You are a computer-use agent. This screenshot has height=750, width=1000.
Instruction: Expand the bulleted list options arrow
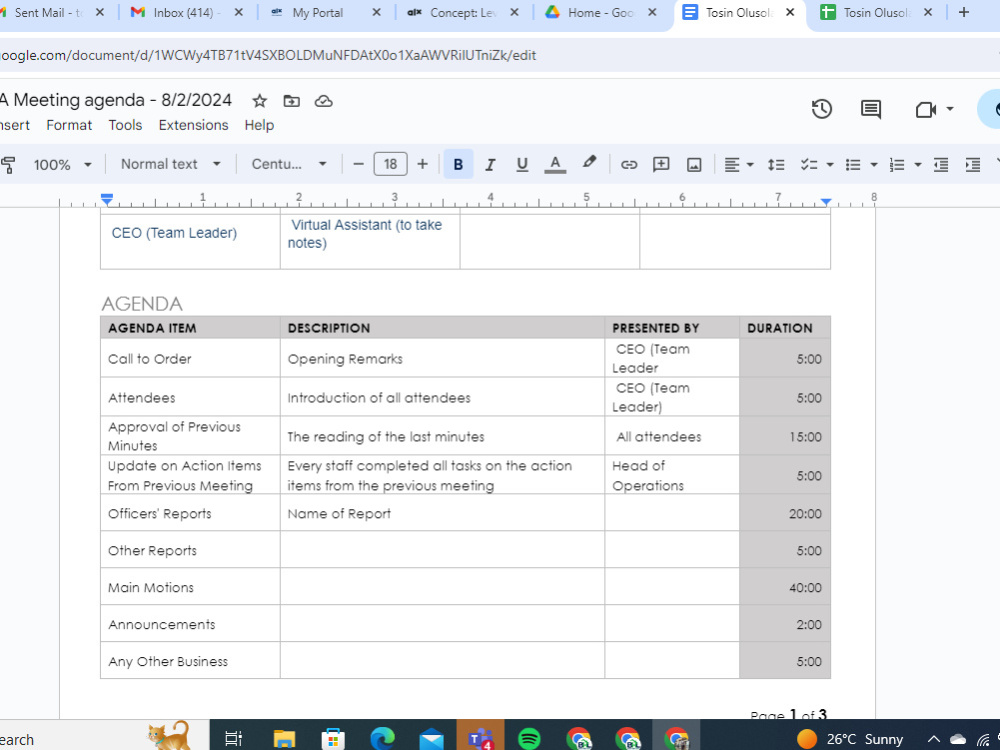(874, 165)
